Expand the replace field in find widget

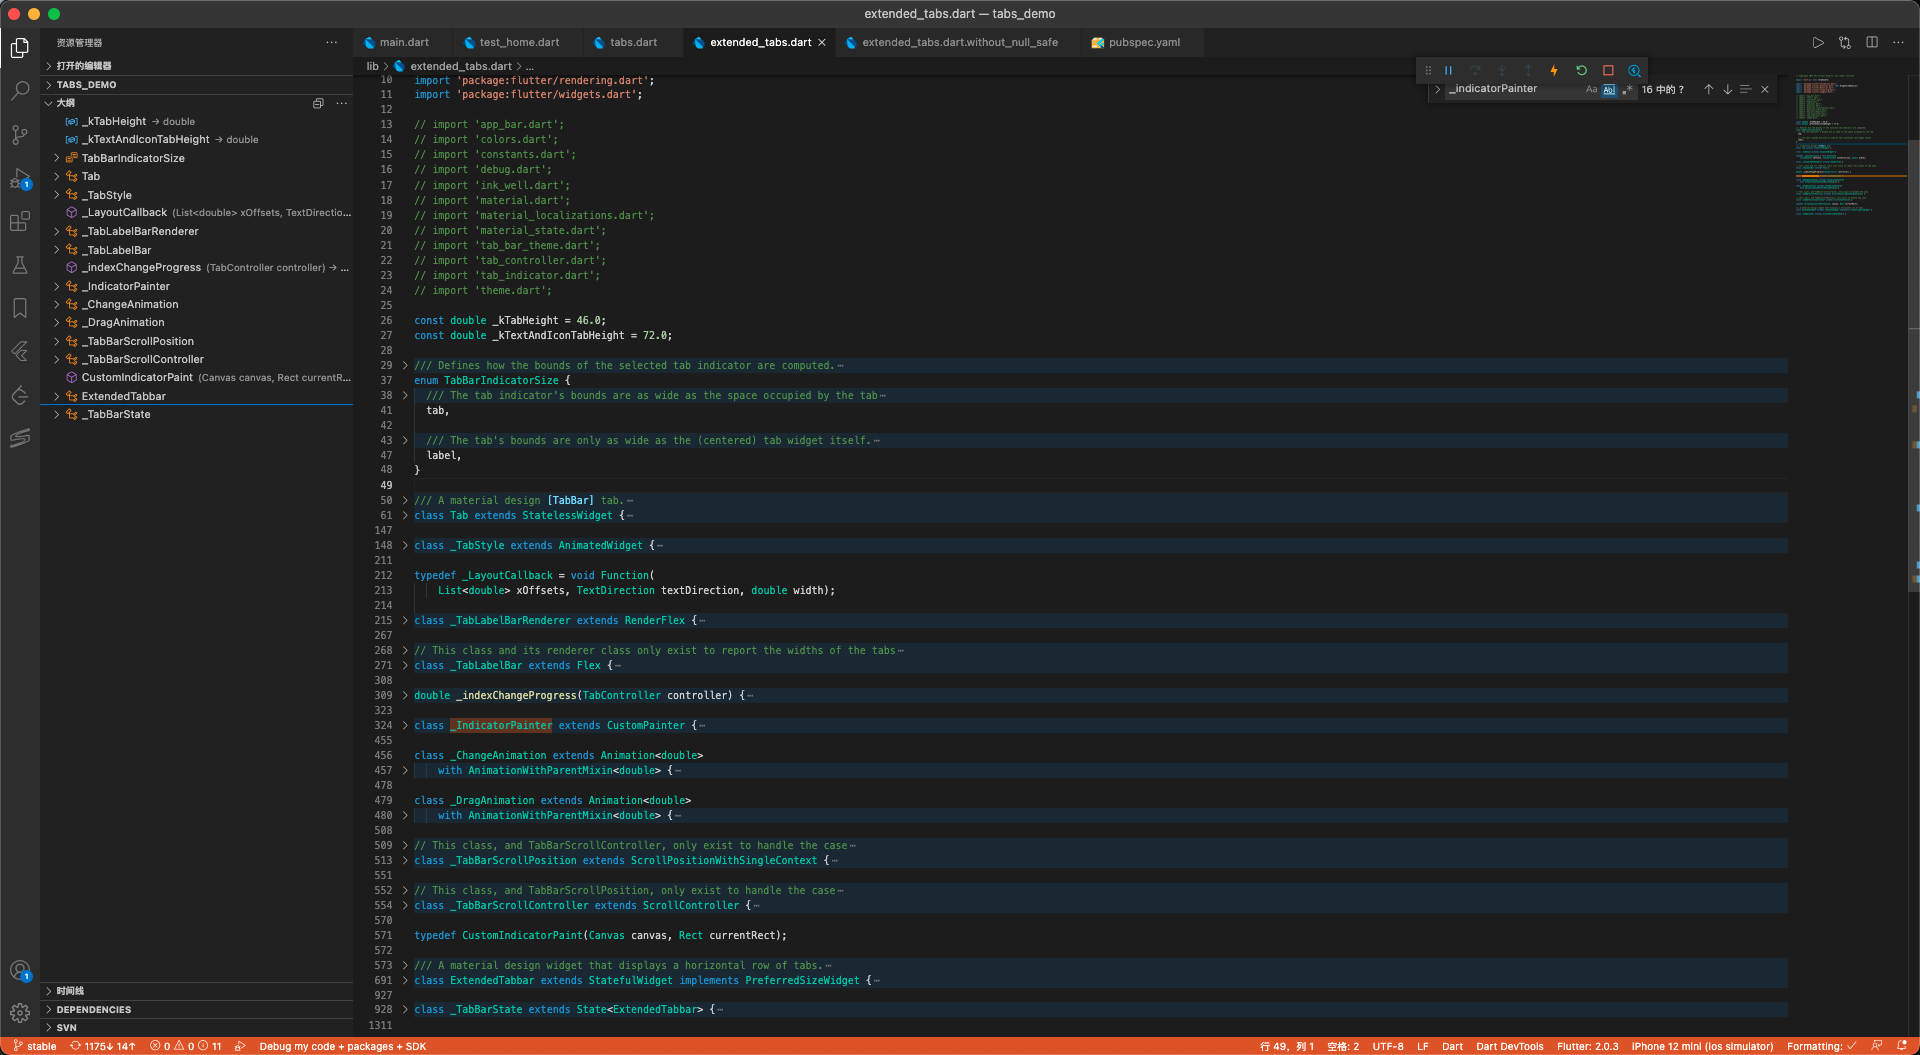[x=1438, y=89]
